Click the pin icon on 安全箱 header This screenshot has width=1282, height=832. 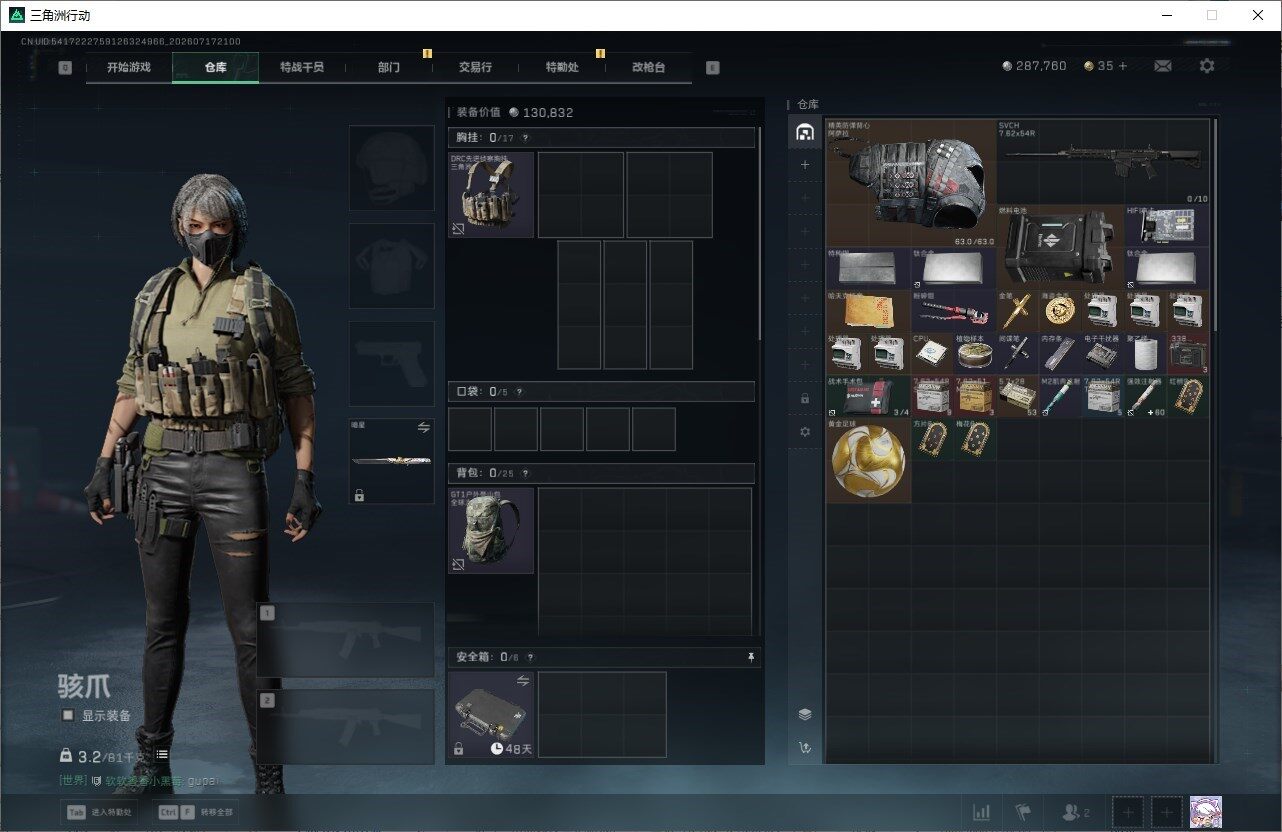click(x=751, y=657)
